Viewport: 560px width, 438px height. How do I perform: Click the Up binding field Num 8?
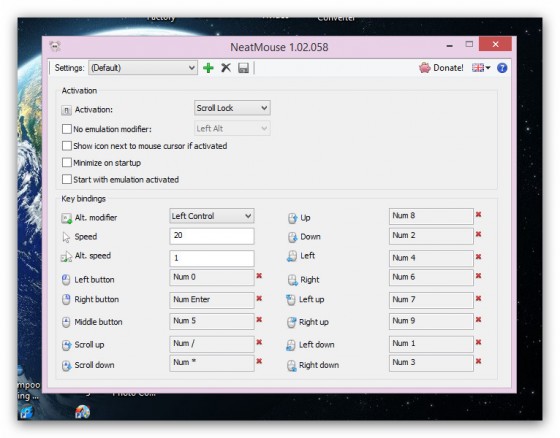[x=431, y=216]
